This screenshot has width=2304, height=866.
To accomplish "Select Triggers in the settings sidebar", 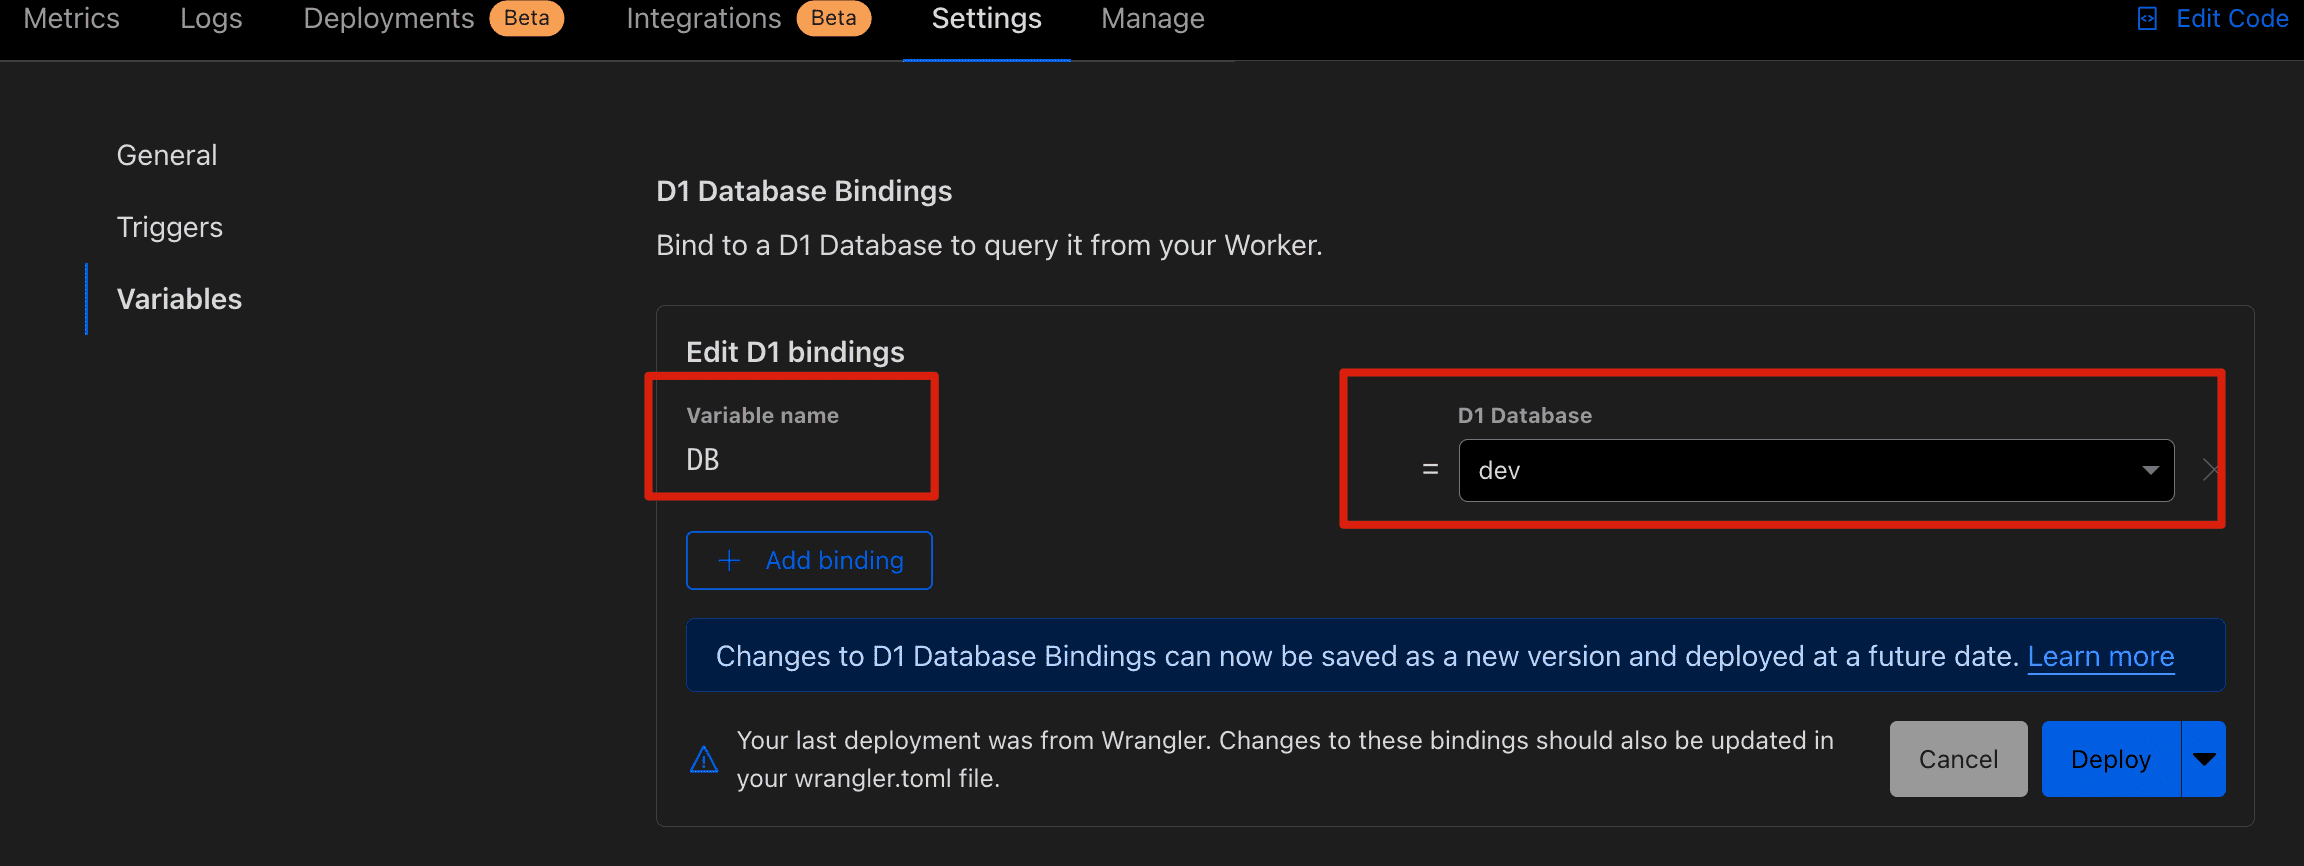I will 170,227.
